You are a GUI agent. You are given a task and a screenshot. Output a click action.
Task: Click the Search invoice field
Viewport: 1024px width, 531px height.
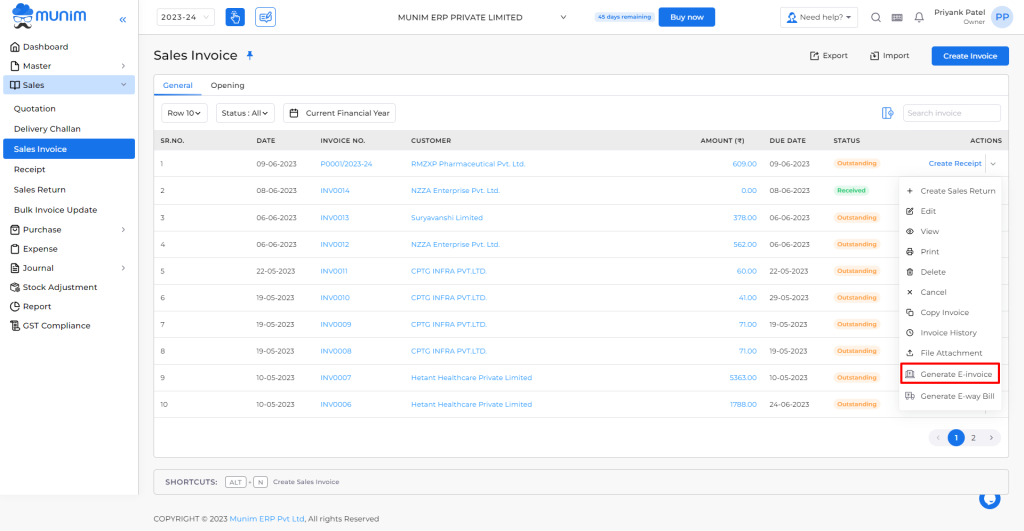(952, 113)
